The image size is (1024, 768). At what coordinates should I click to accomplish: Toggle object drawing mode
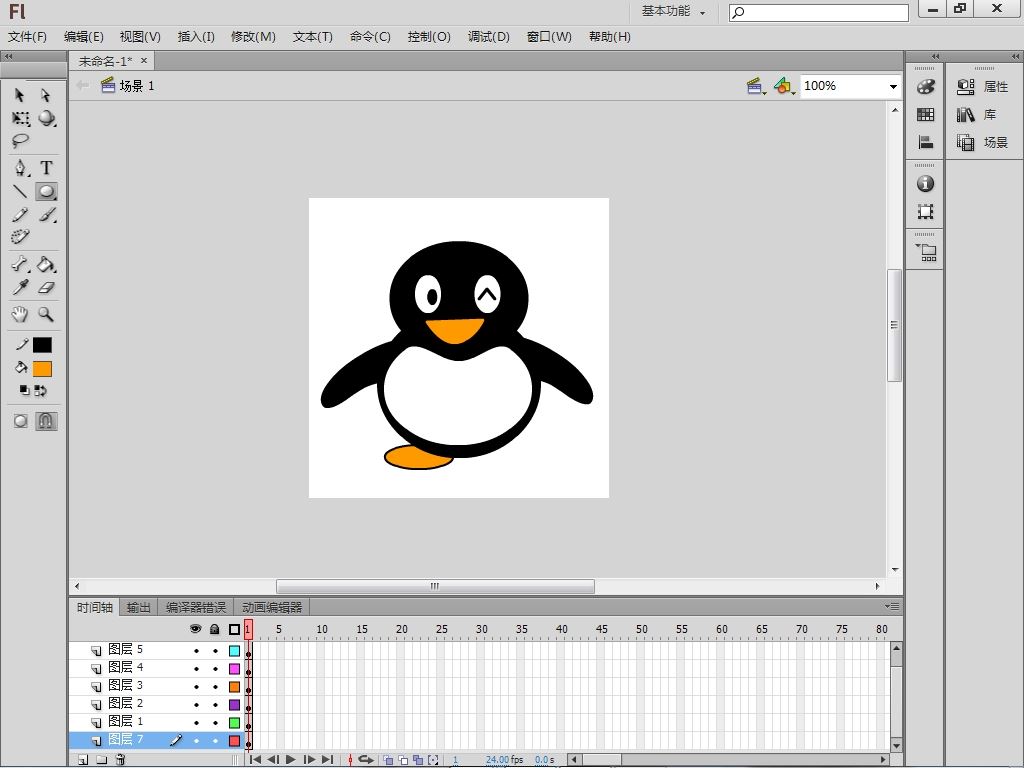pyautogui.click(x=20, y=421)
